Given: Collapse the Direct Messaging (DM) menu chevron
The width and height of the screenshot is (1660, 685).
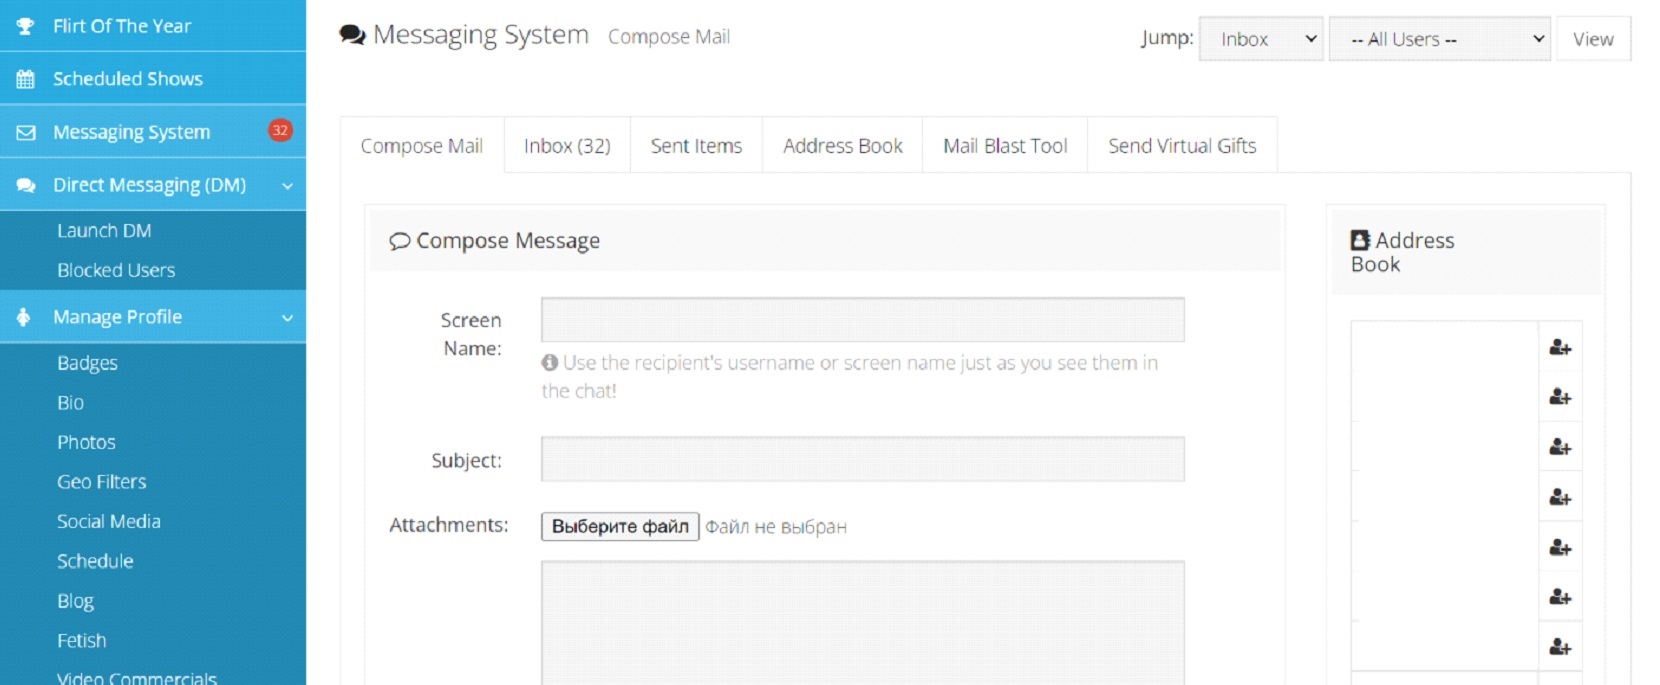Looking at the screenshot, I should click(287, 186).
